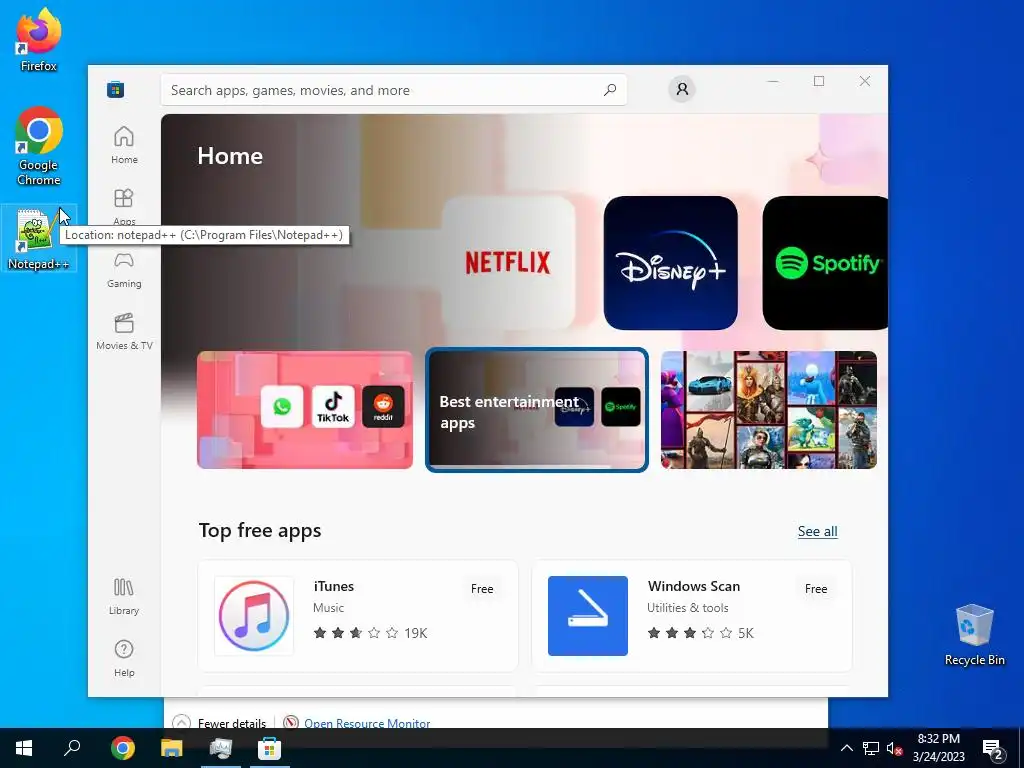Open the Disney+ featured tile
1024x768 pixels.
[671, 263]
